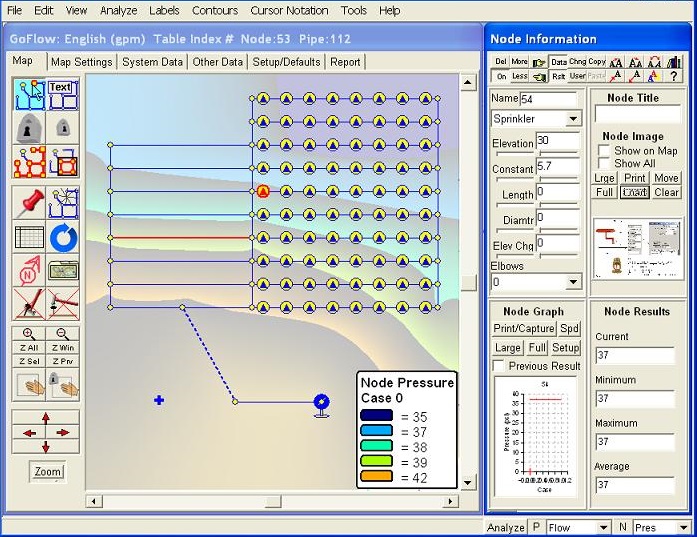Viewport: 697px width, 537px height.
Task: Select the red all-nodes network icon
Action: [x=29, y=161]
